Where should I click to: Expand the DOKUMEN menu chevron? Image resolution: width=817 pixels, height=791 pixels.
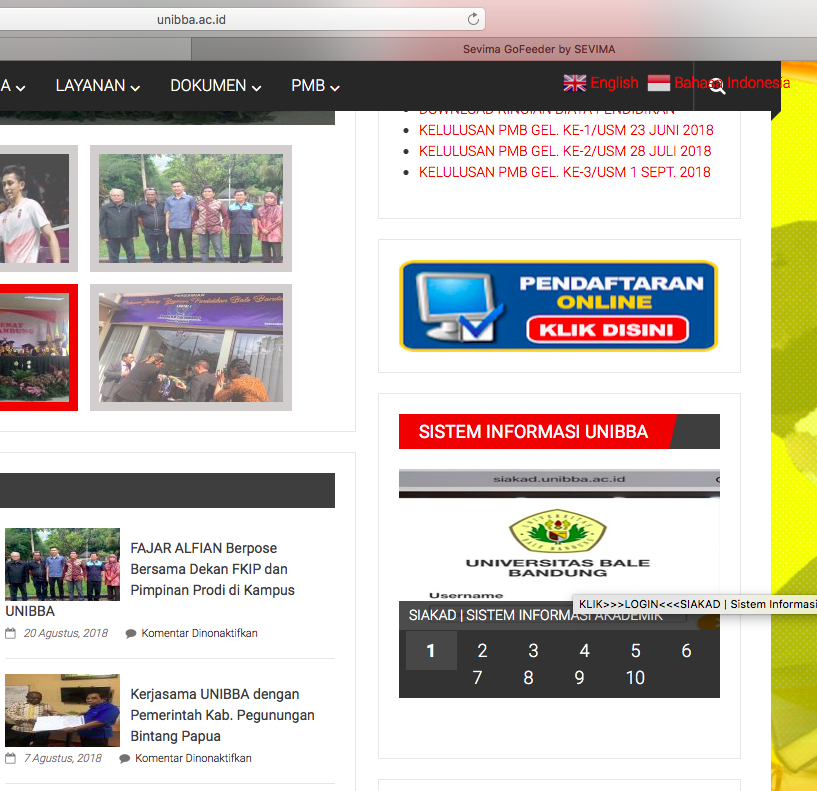coord(256,88)
